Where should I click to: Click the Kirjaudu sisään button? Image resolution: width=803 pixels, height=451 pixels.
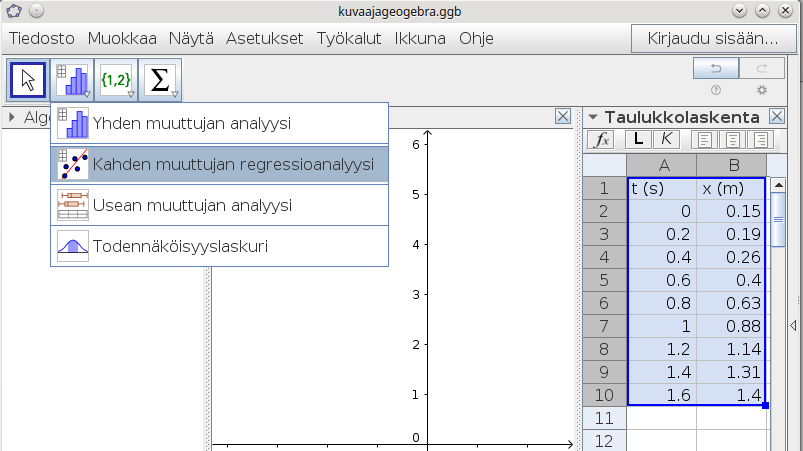tap(713, 39)
